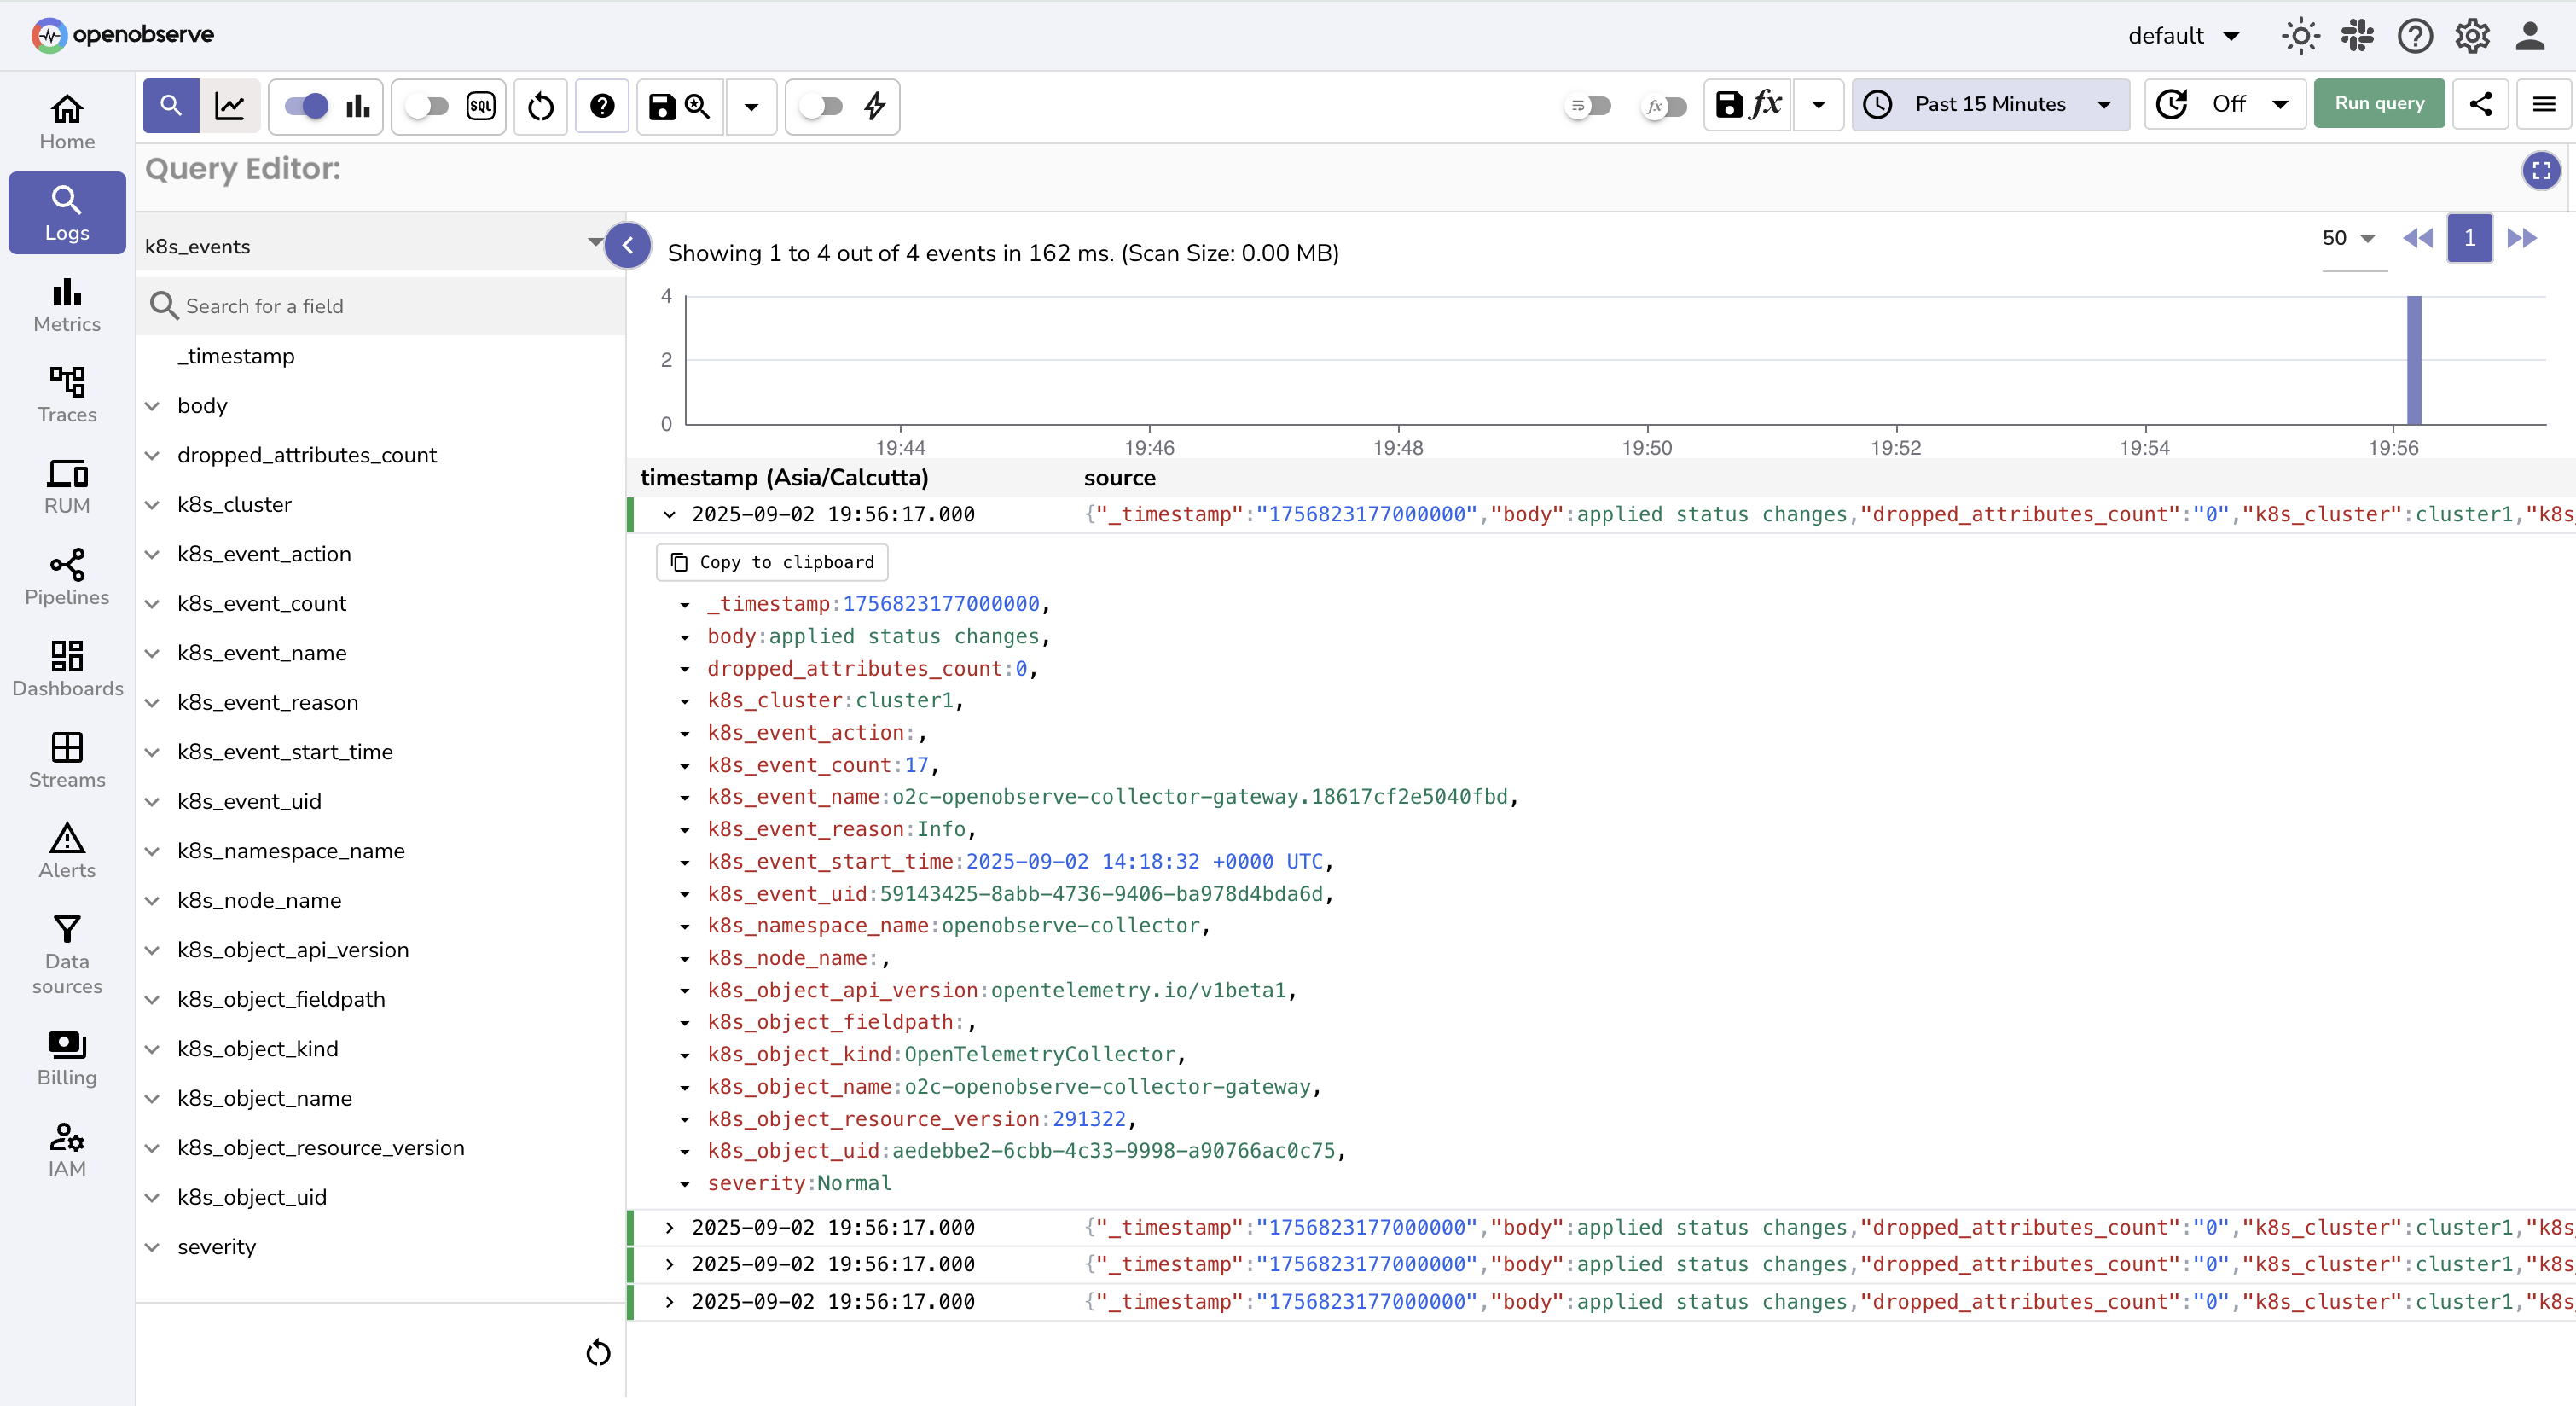Navigate to the Metrics page
The width and height of the screenshot is (2576, 1406).
click(66, 305)
